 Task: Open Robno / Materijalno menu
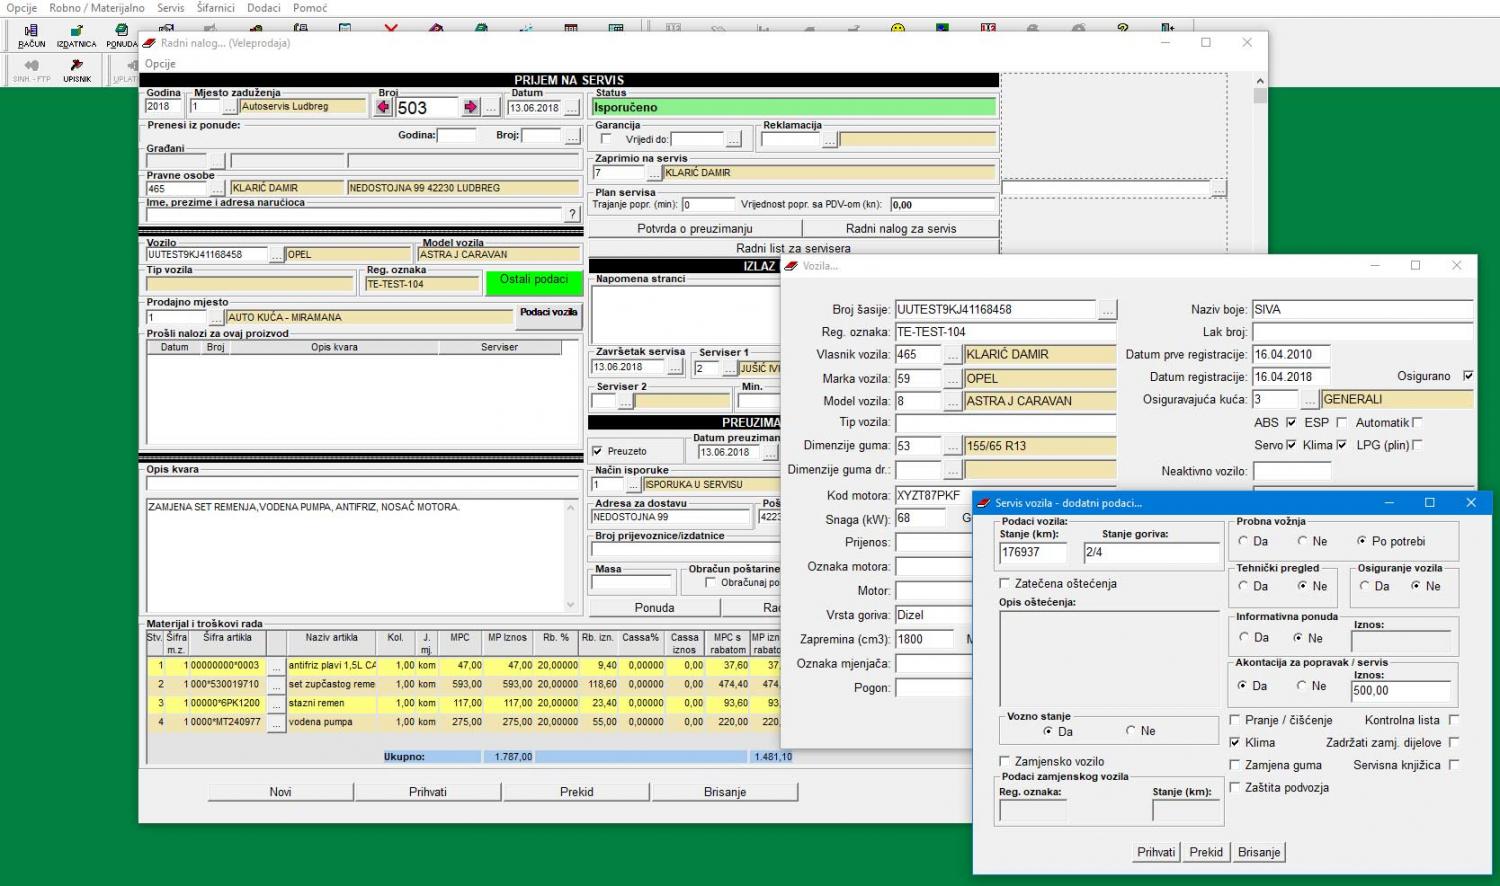point(97,8)
